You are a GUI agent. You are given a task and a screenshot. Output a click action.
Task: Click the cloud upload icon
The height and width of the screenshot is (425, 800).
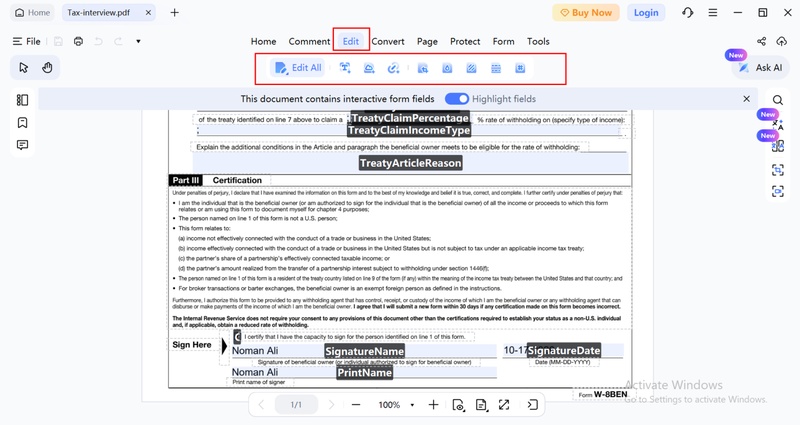click(782, 41)
